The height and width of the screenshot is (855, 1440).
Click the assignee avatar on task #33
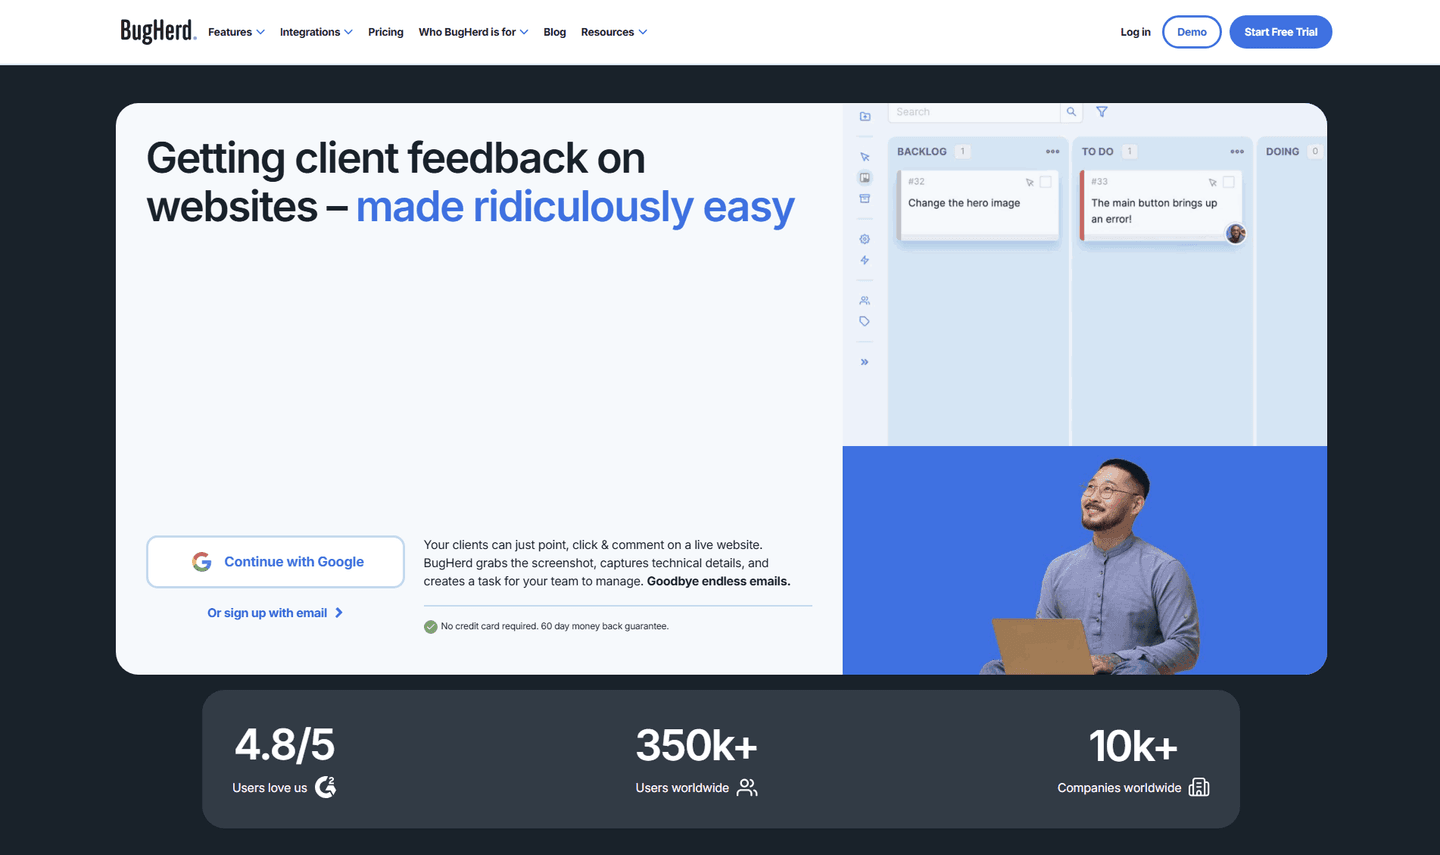(x=1236, y=233)
